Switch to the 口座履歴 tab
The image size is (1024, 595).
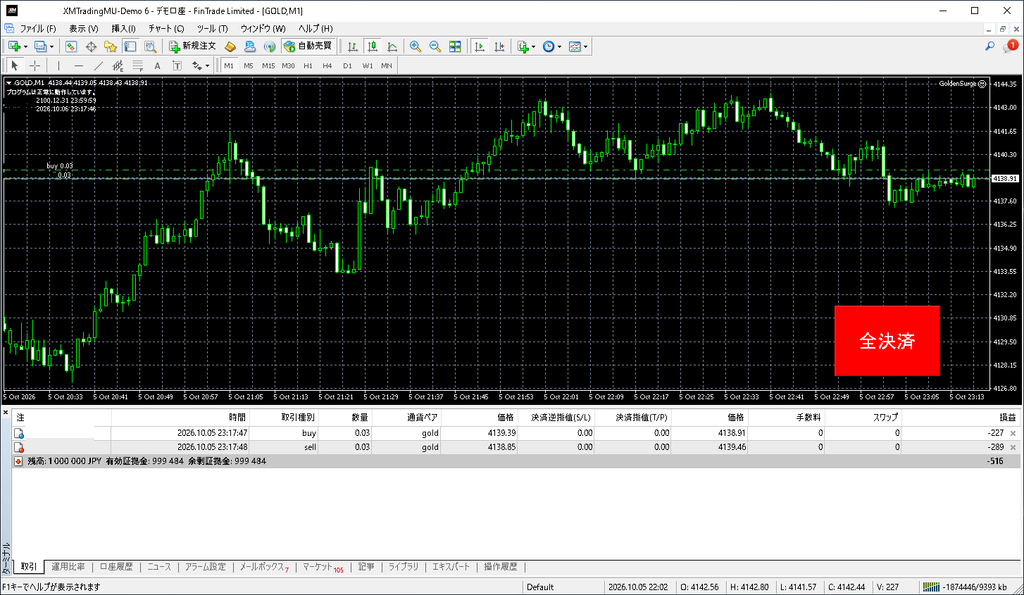116,567
